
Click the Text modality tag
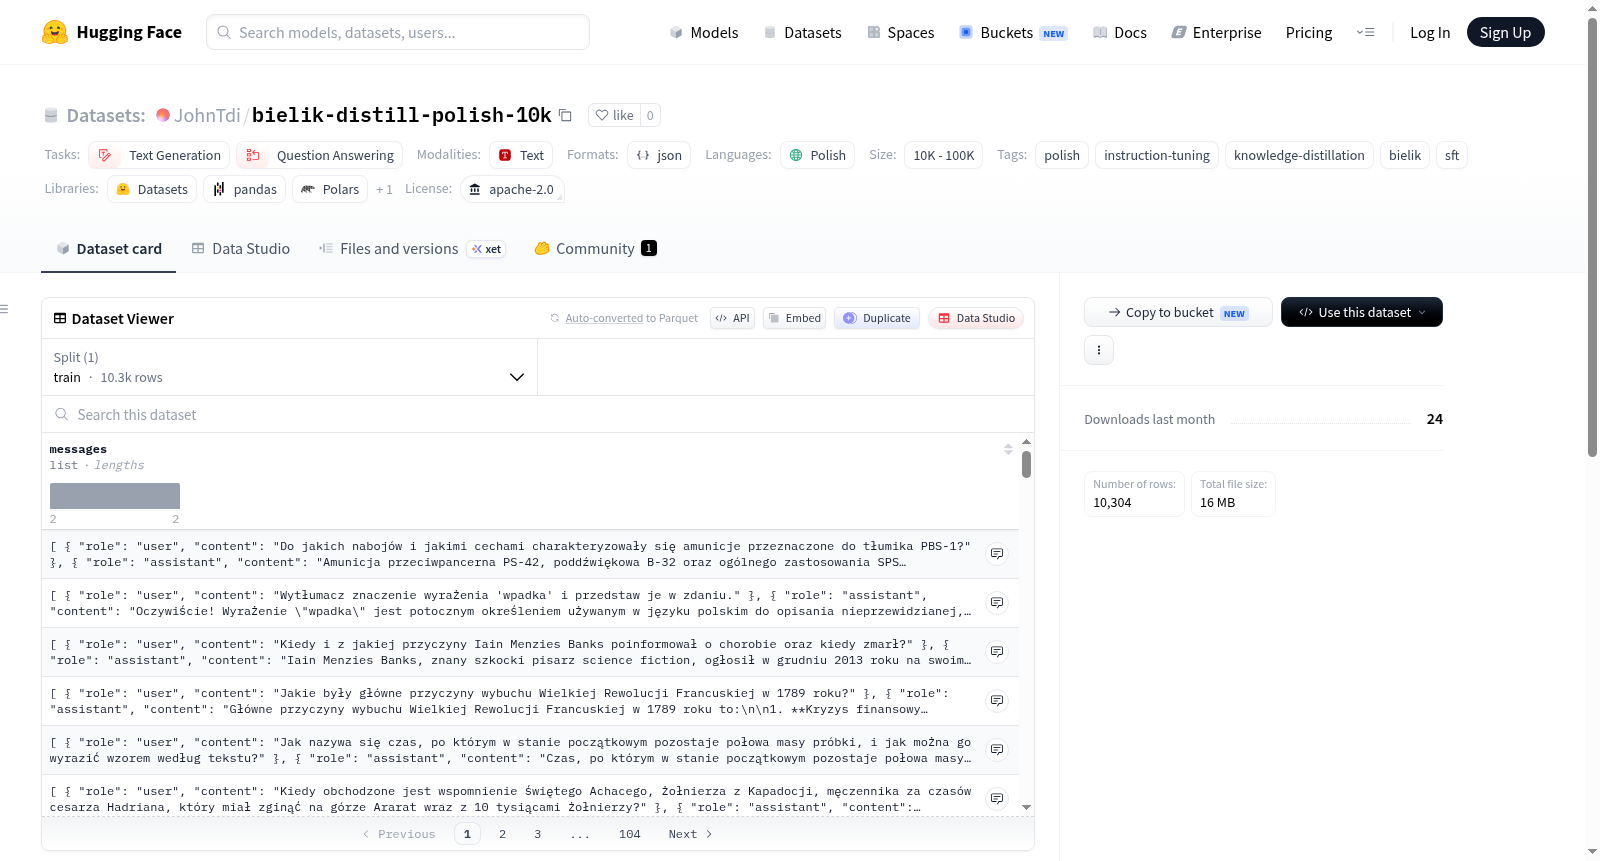(x=521, y=155)
